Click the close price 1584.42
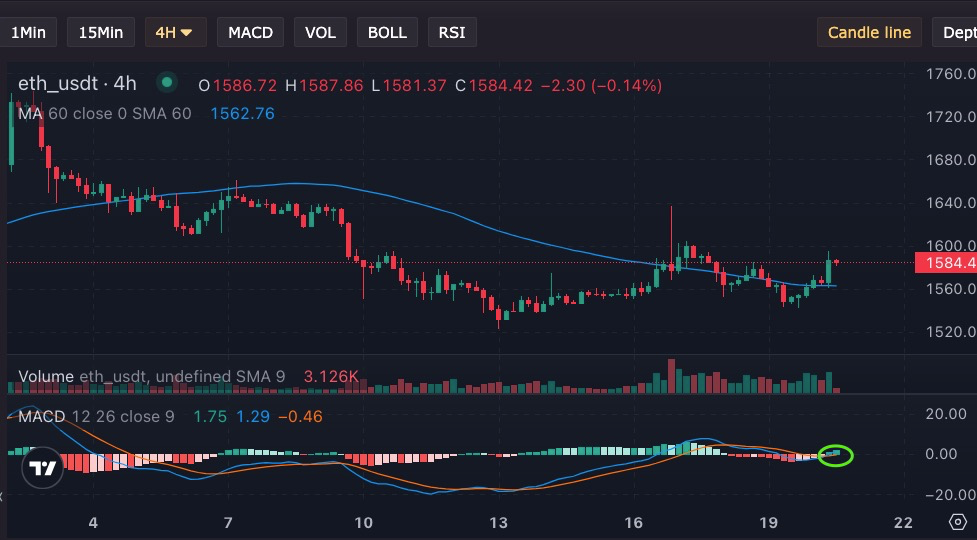977x540 pixels. coord(500,85)
